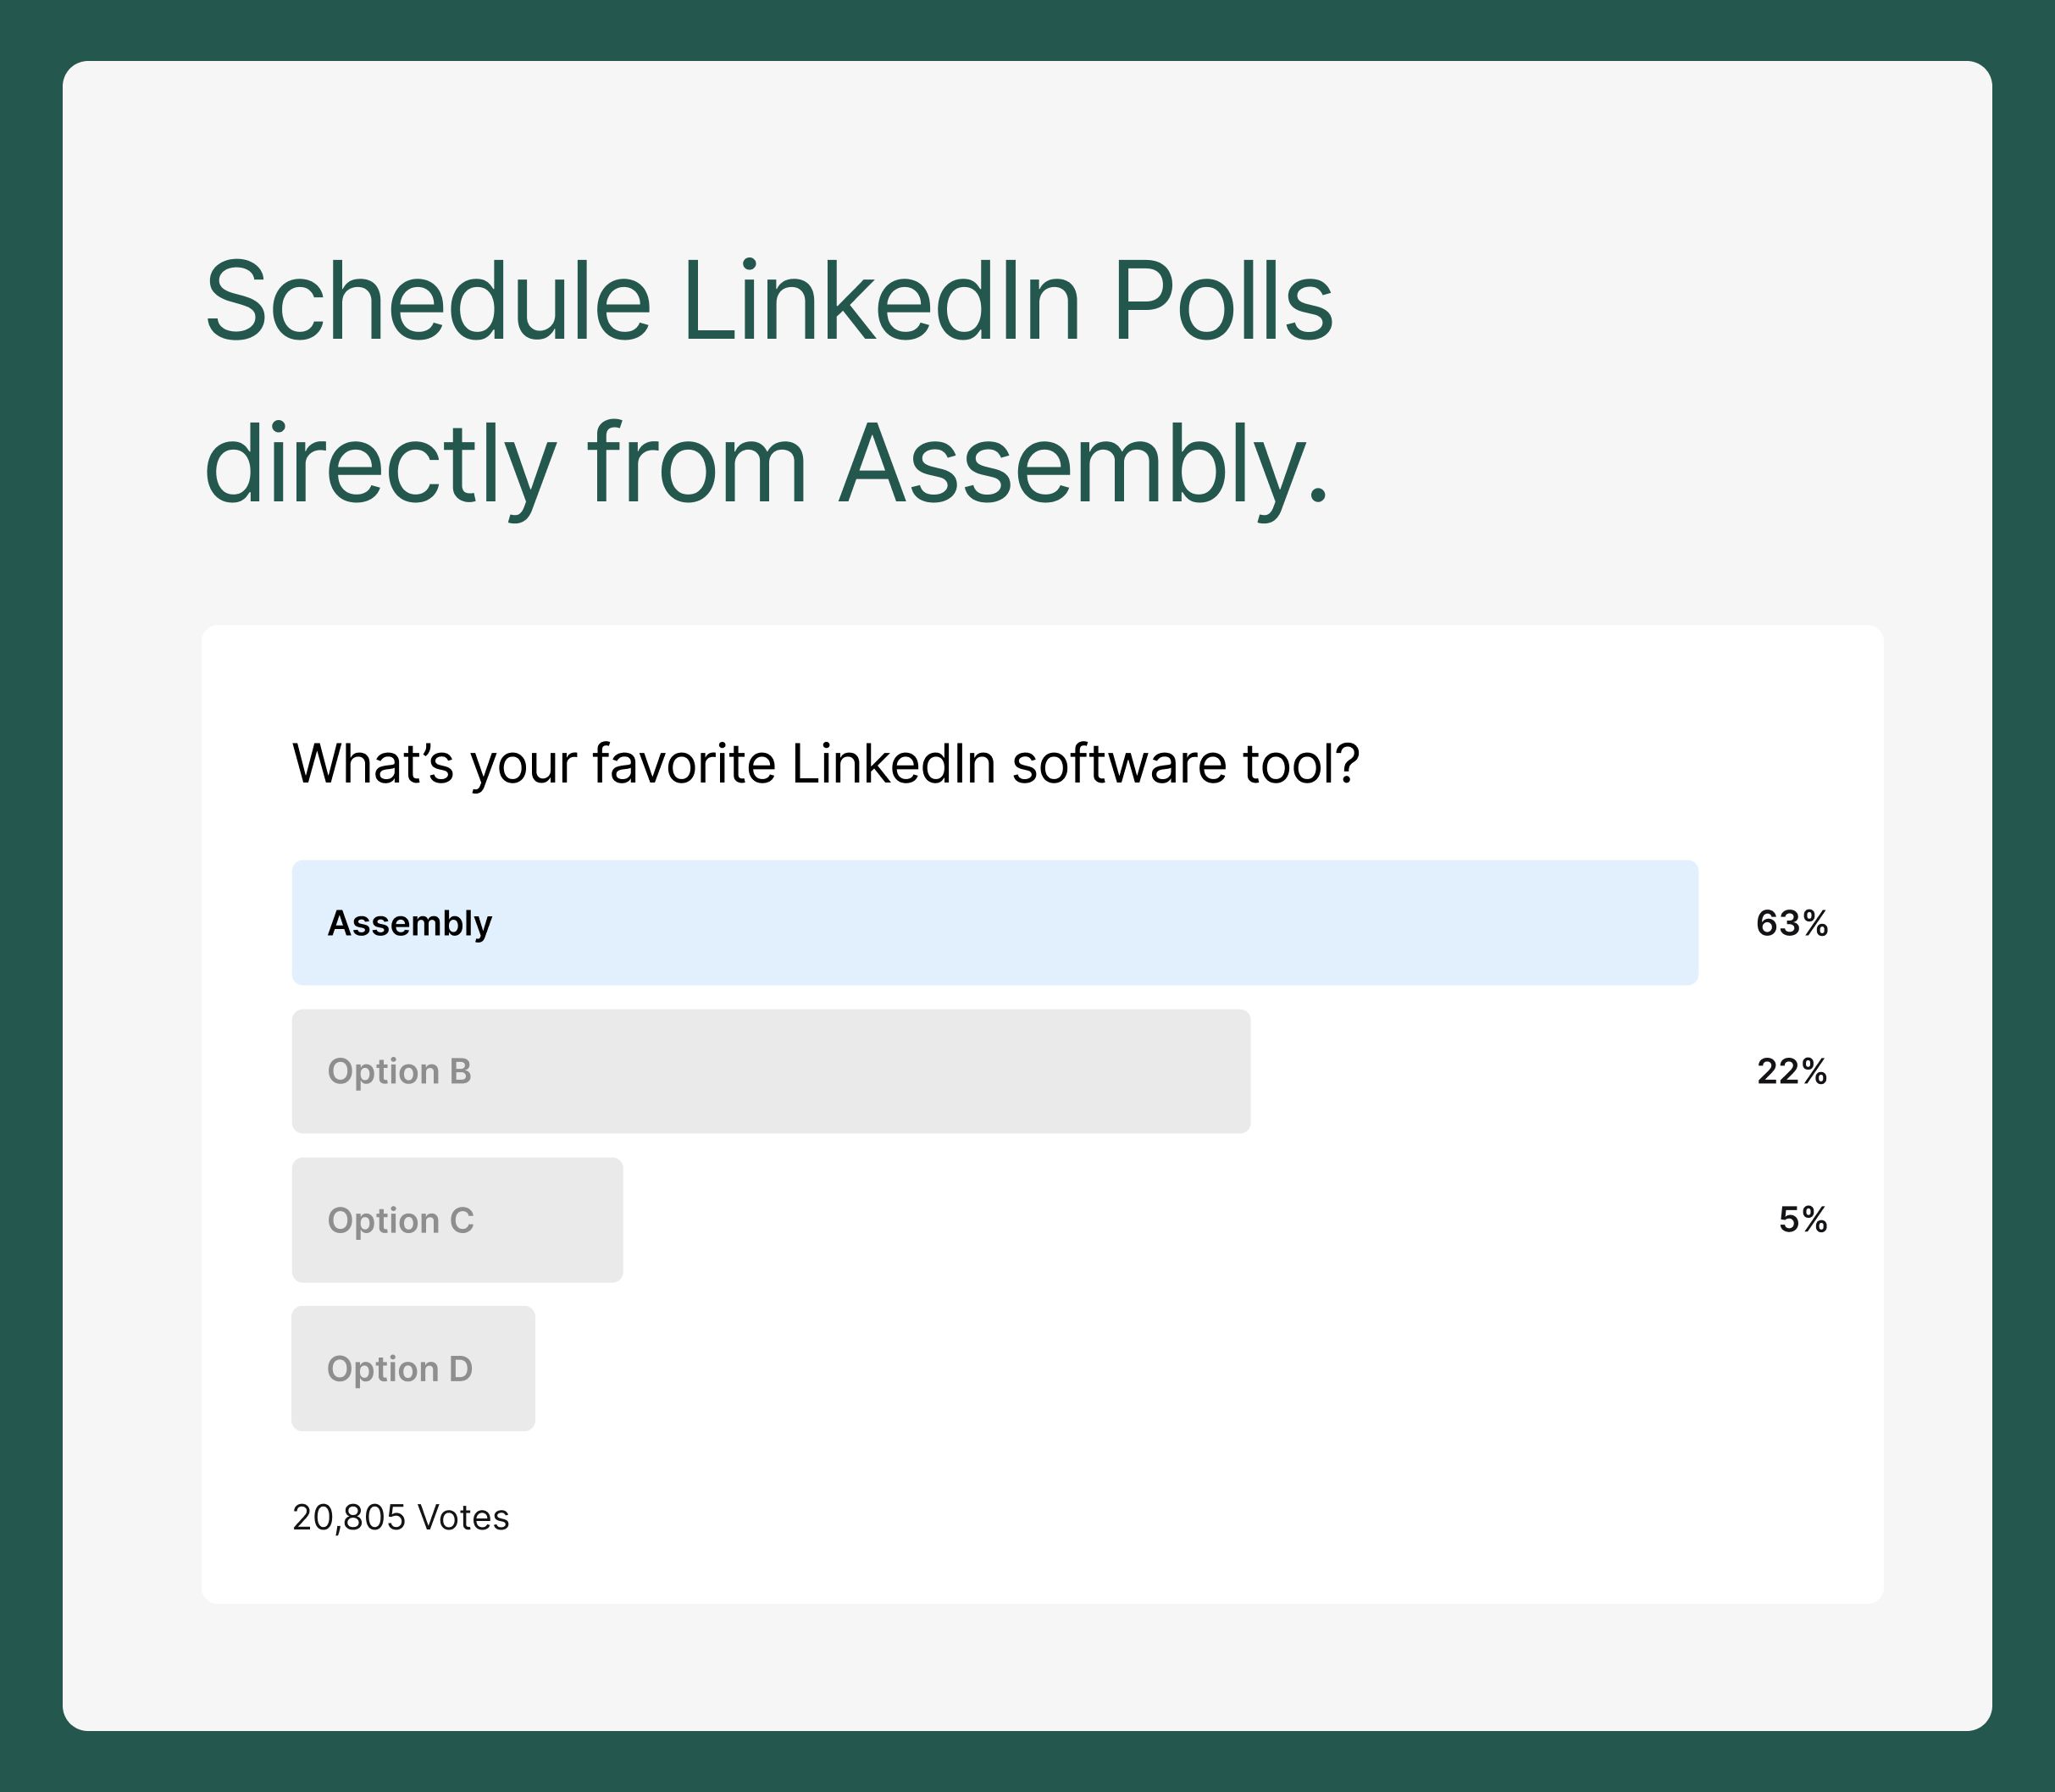Select the Assembly poll option bar
2055x1792 pixels.
(995, 922)
